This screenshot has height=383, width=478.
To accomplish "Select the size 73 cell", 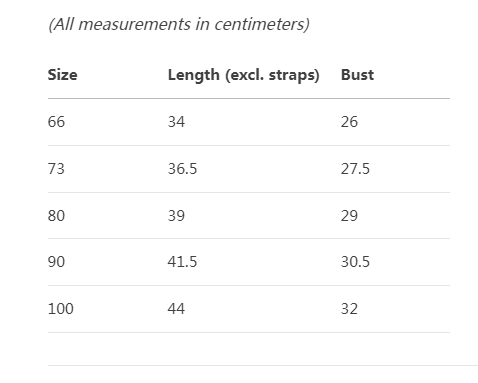I will point(56,169).
